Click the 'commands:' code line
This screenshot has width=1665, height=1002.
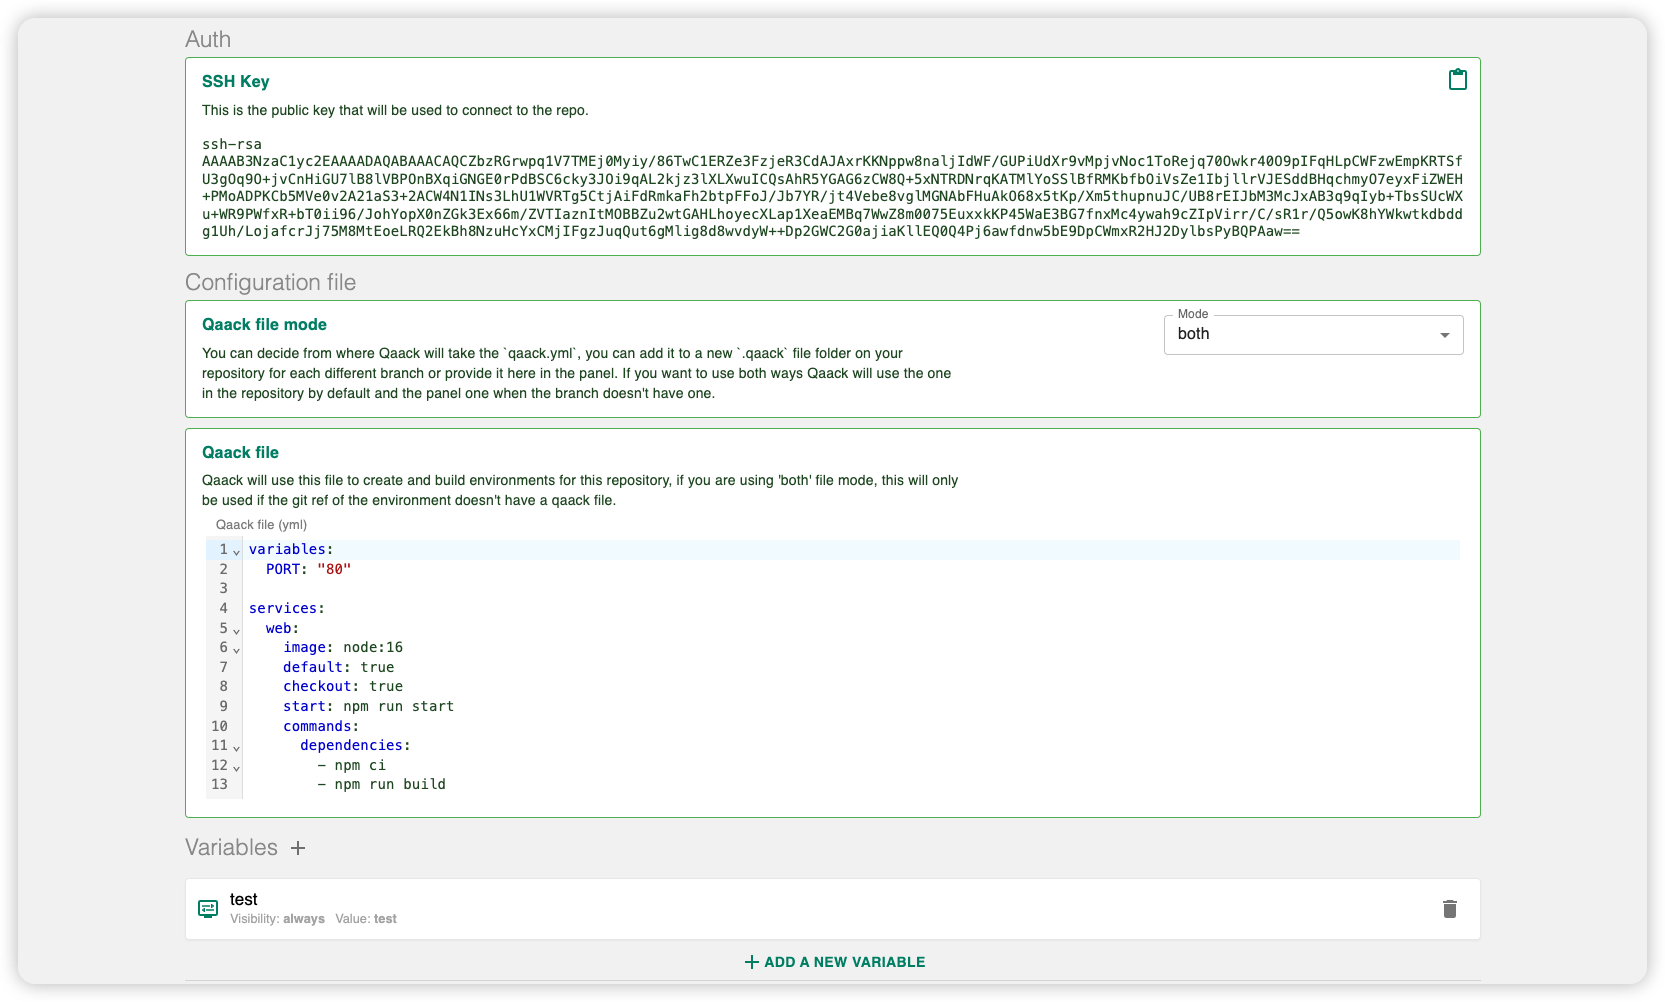(x=321, y=726)
